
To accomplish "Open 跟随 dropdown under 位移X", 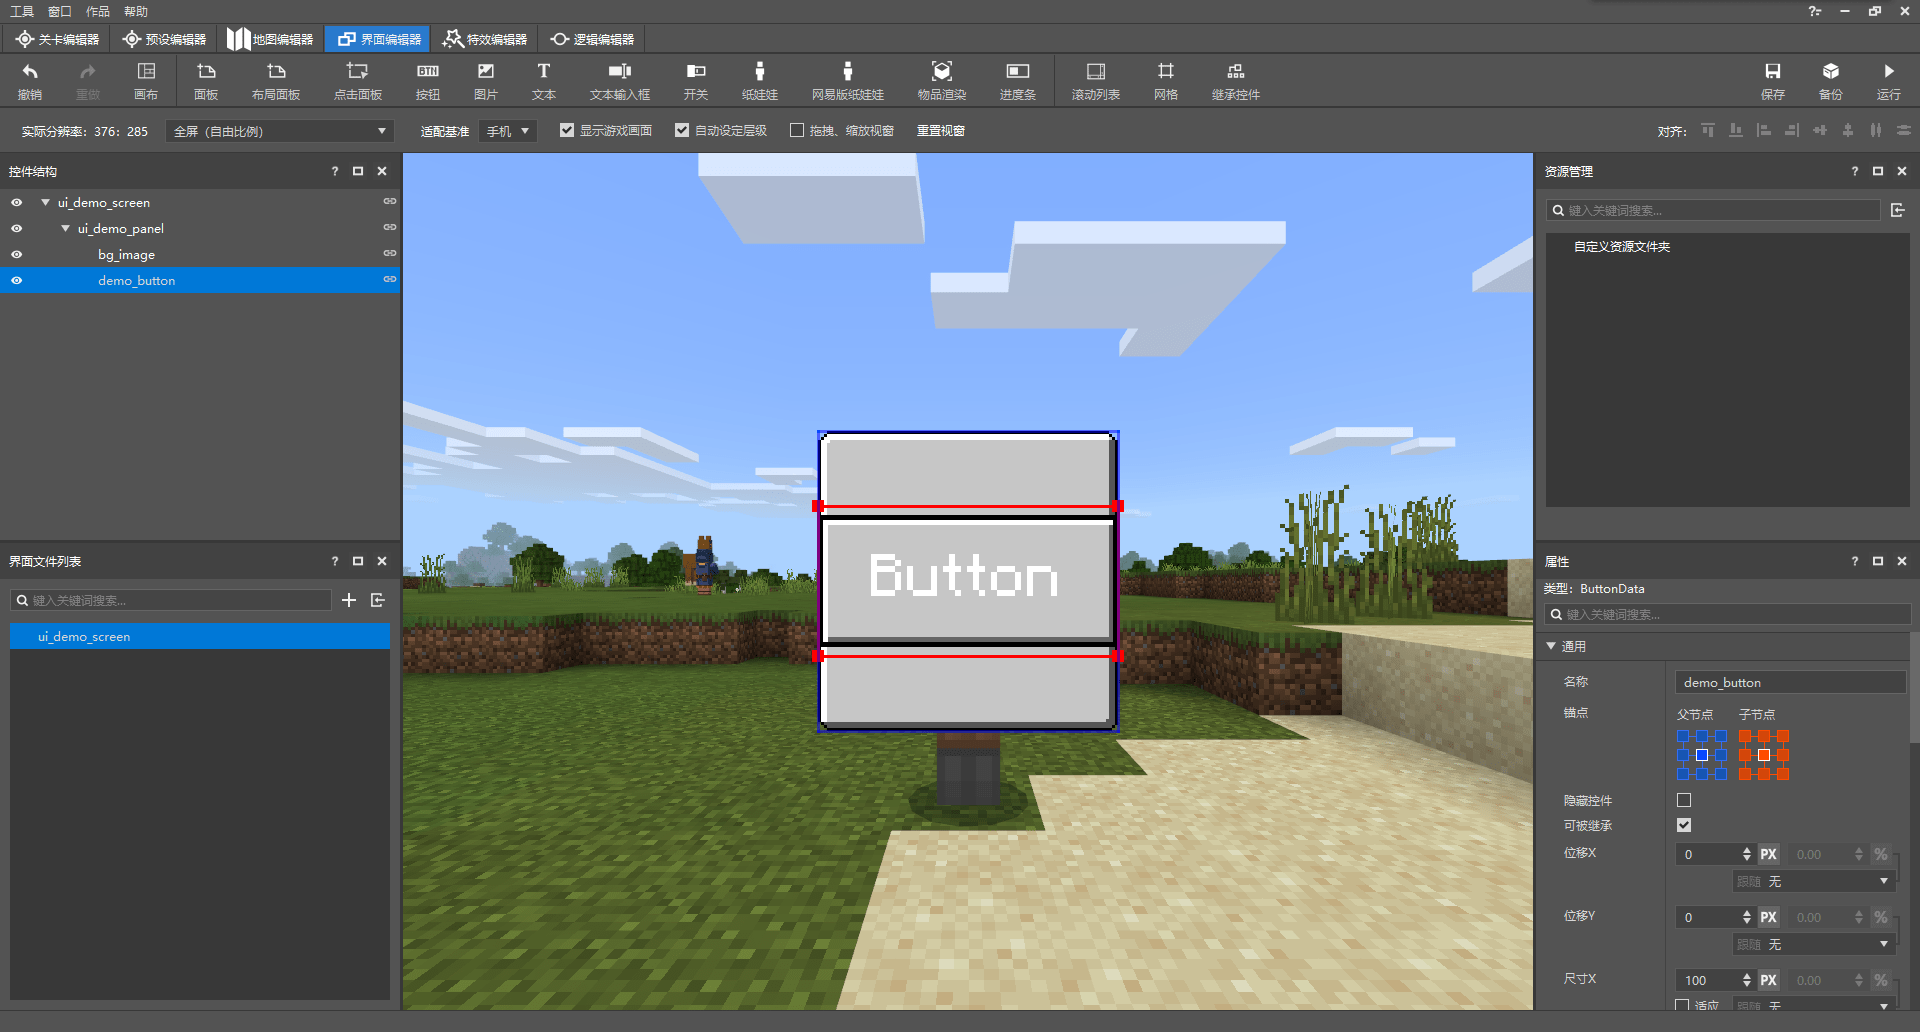I will [x=1814, y=881].
